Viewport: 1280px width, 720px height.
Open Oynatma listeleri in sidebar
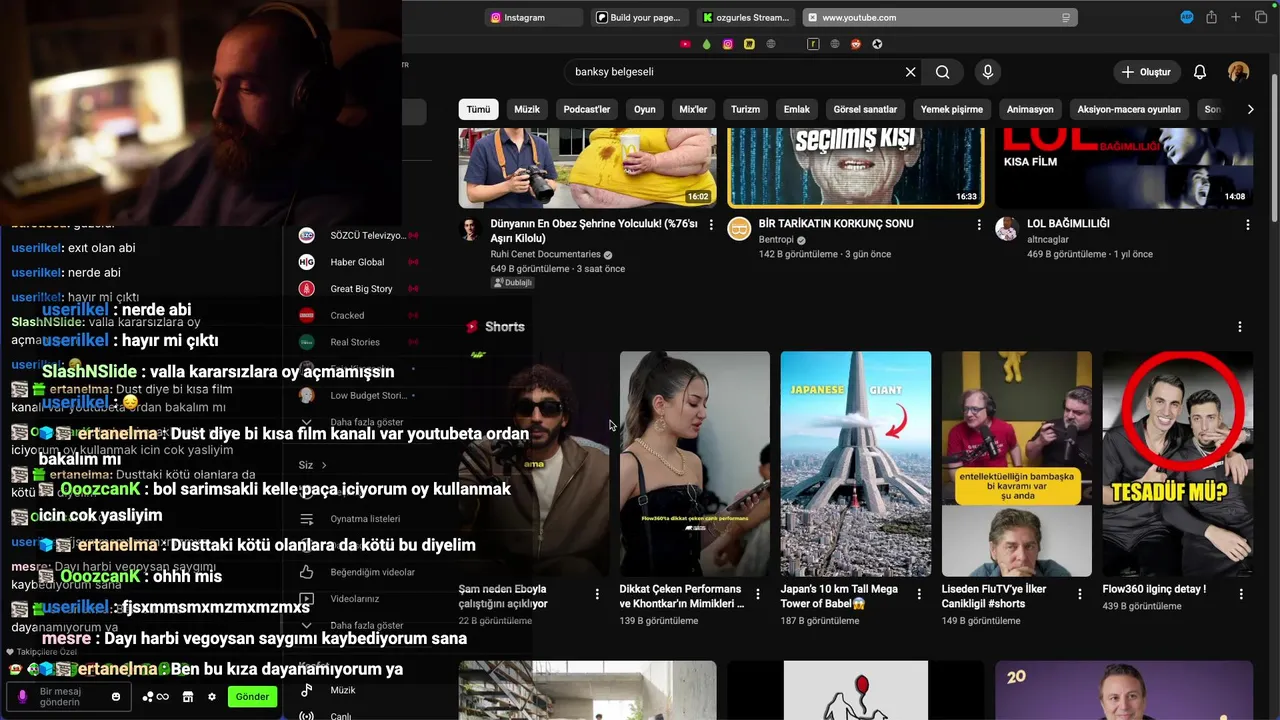(365, 519)
